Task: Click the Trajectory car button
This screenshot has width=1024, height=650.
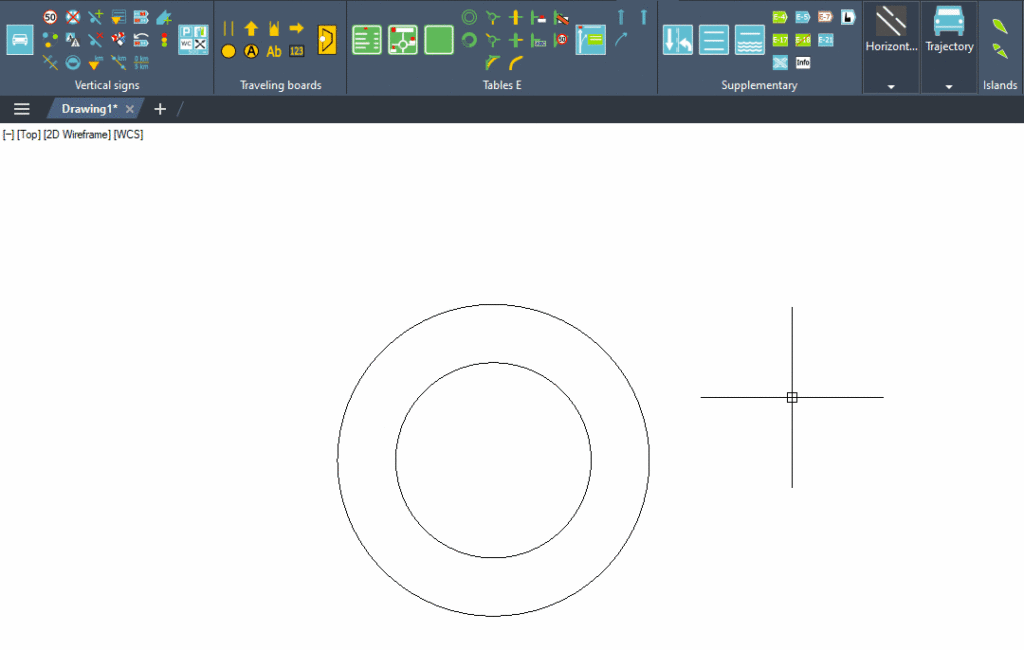Action: point(949,29)
